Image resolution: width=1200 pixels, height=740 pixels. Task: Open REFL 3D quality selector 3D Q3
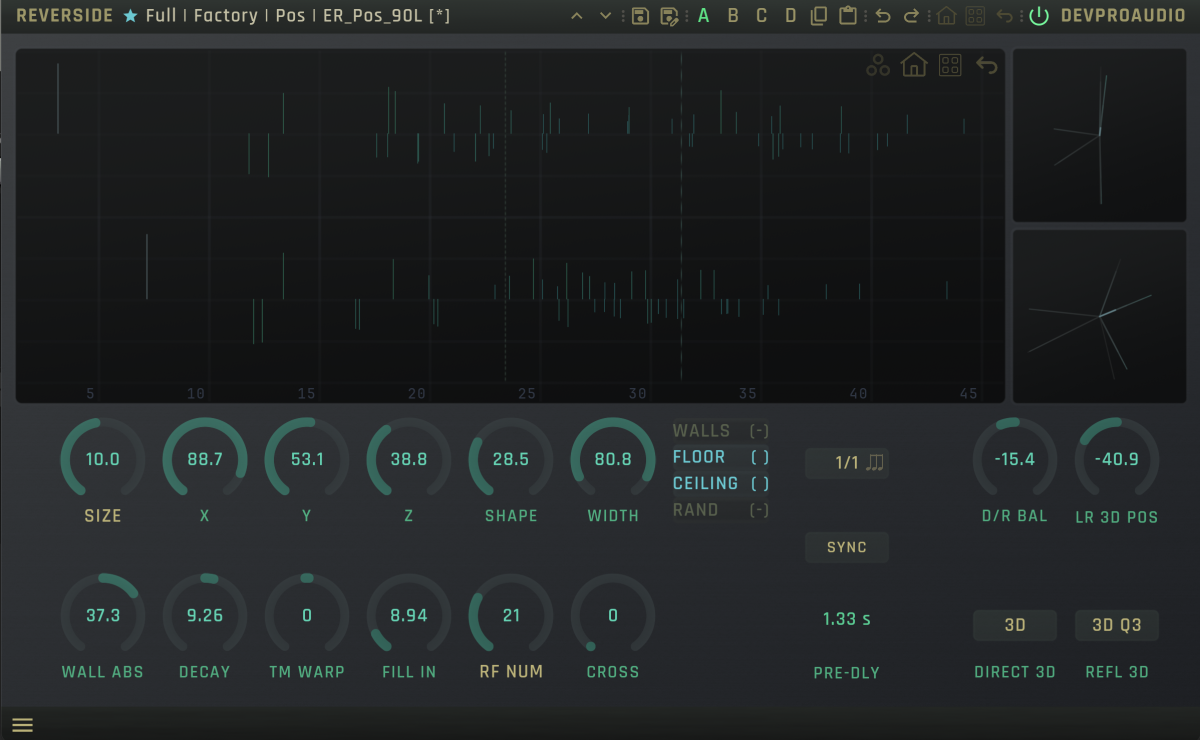pyautogui.click(x=1117, y=625)
